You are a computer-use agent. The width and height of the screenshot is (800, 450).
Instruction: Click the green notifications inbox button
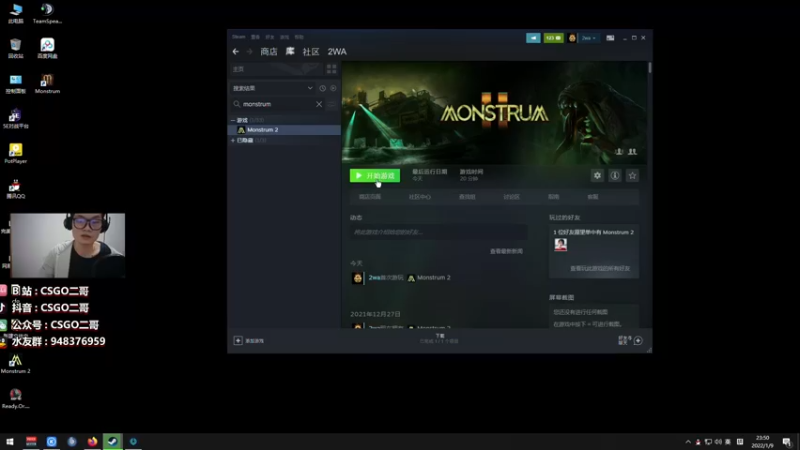point(553,38)
